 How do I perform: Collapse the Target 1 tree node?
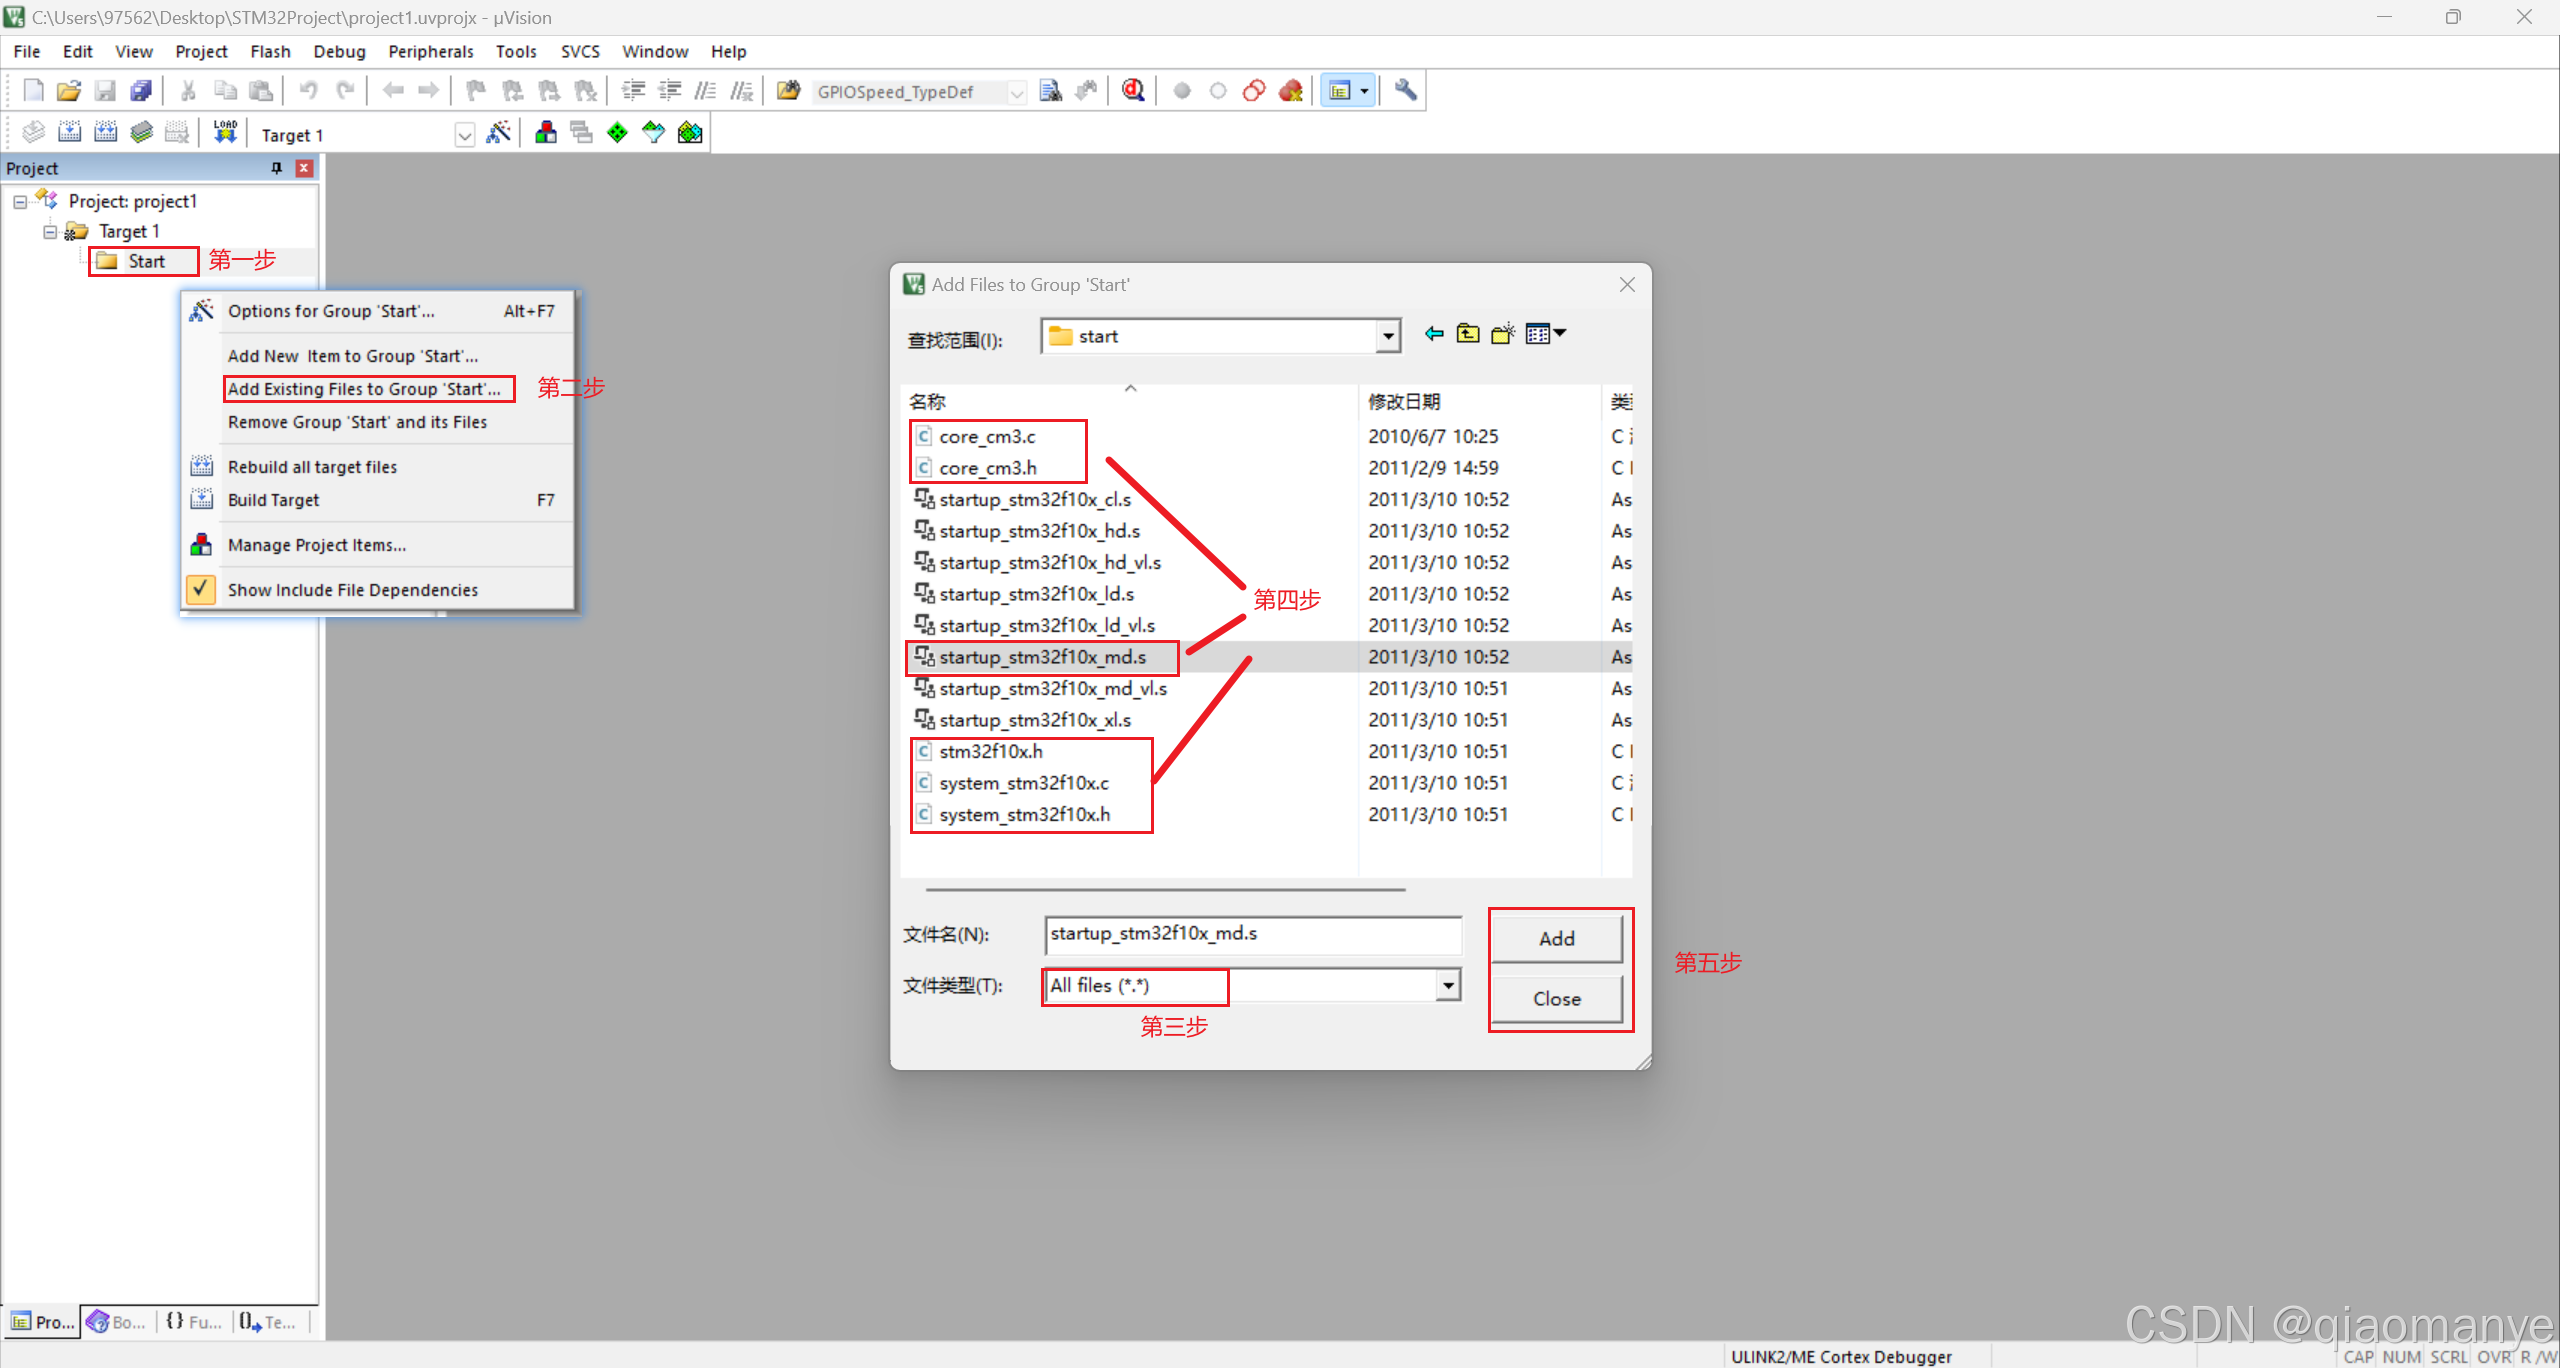(50, 231)
